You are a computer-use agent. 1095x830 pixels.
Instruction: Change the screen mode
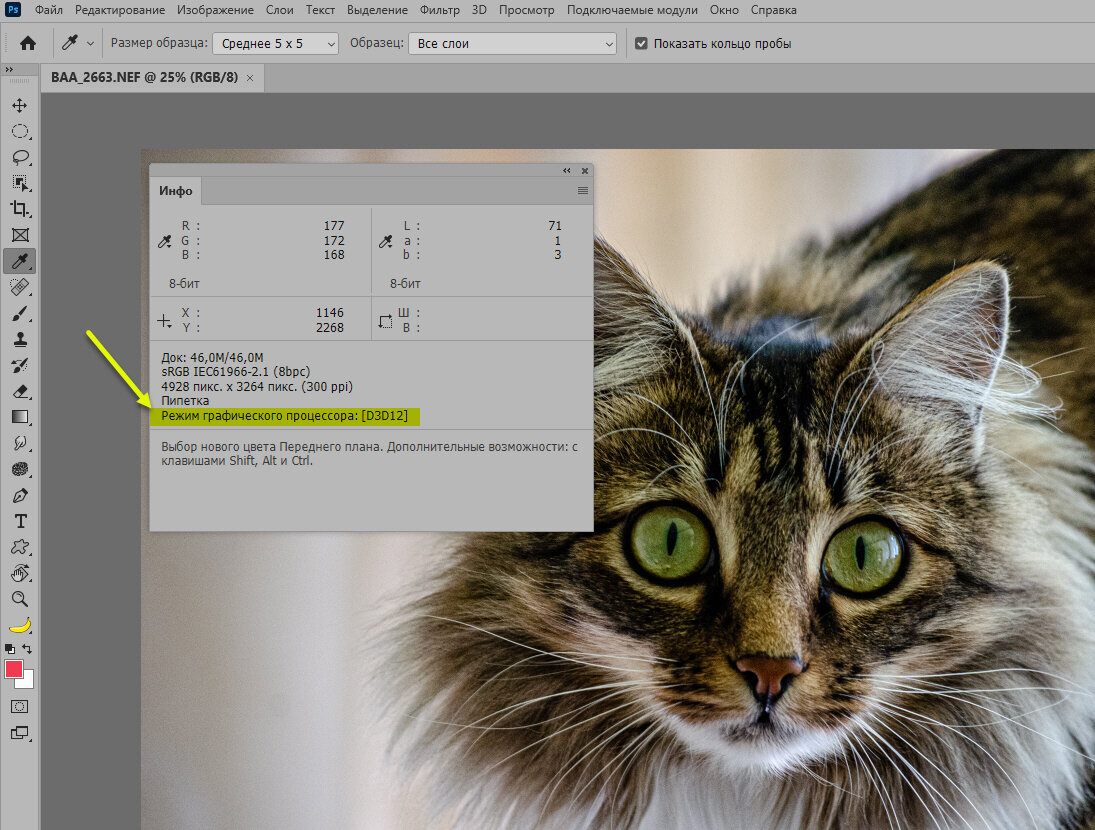tap(20, 733)
